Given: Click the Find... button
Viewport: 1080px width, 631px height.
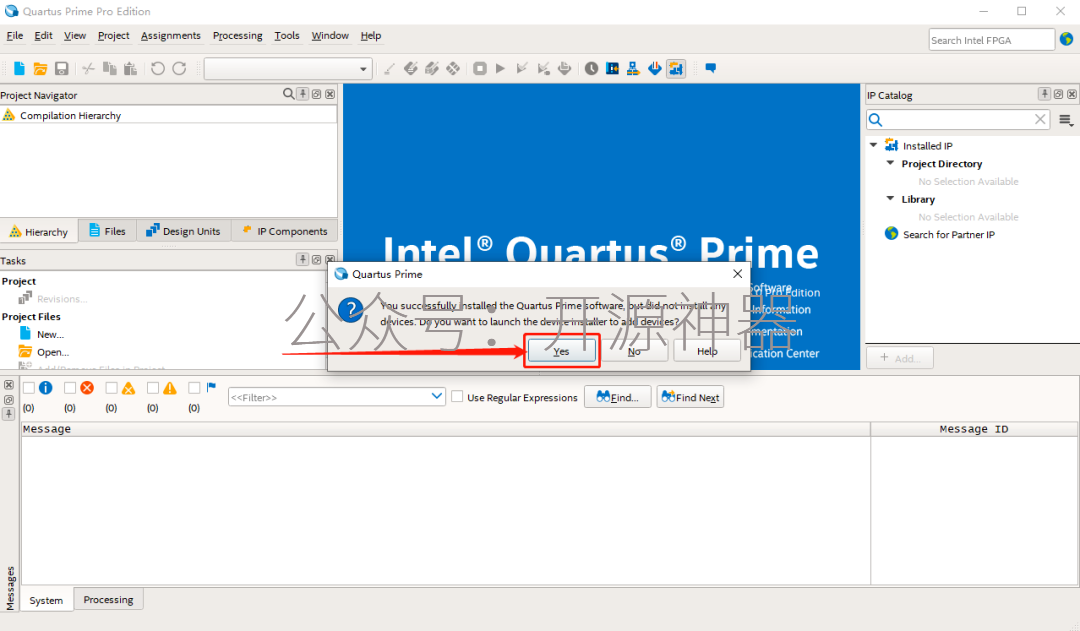Looking at the screenshot, I should coord(617,397).
